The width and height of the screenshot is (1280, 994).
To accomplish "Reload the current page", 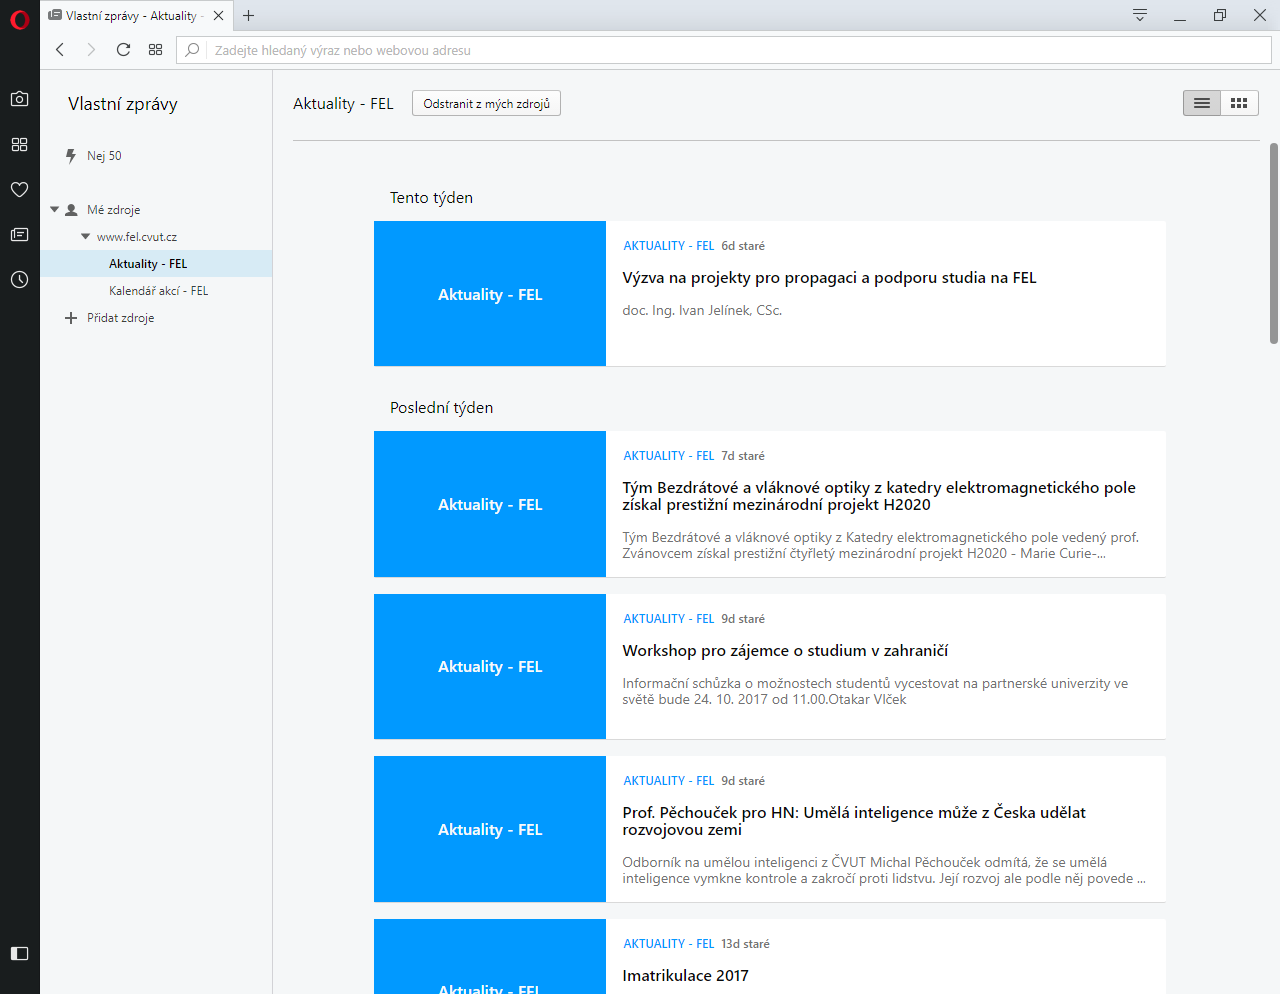I will click(x=123, y=50).
